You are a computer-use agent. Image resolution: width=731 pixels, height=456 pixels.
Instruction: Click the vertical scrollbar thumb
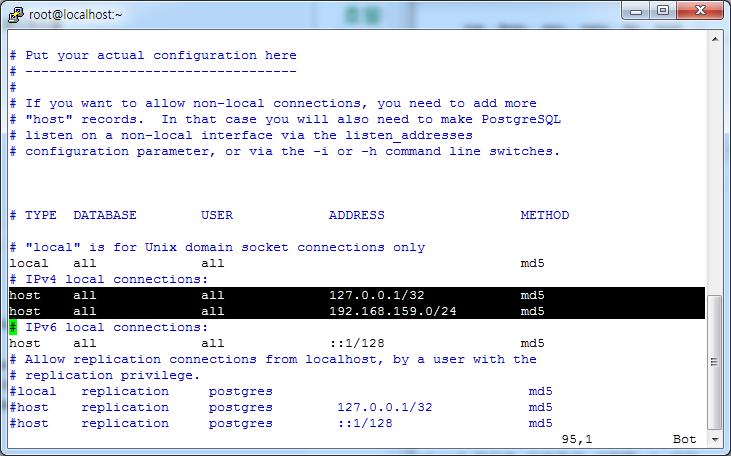[x=714, y=362]
